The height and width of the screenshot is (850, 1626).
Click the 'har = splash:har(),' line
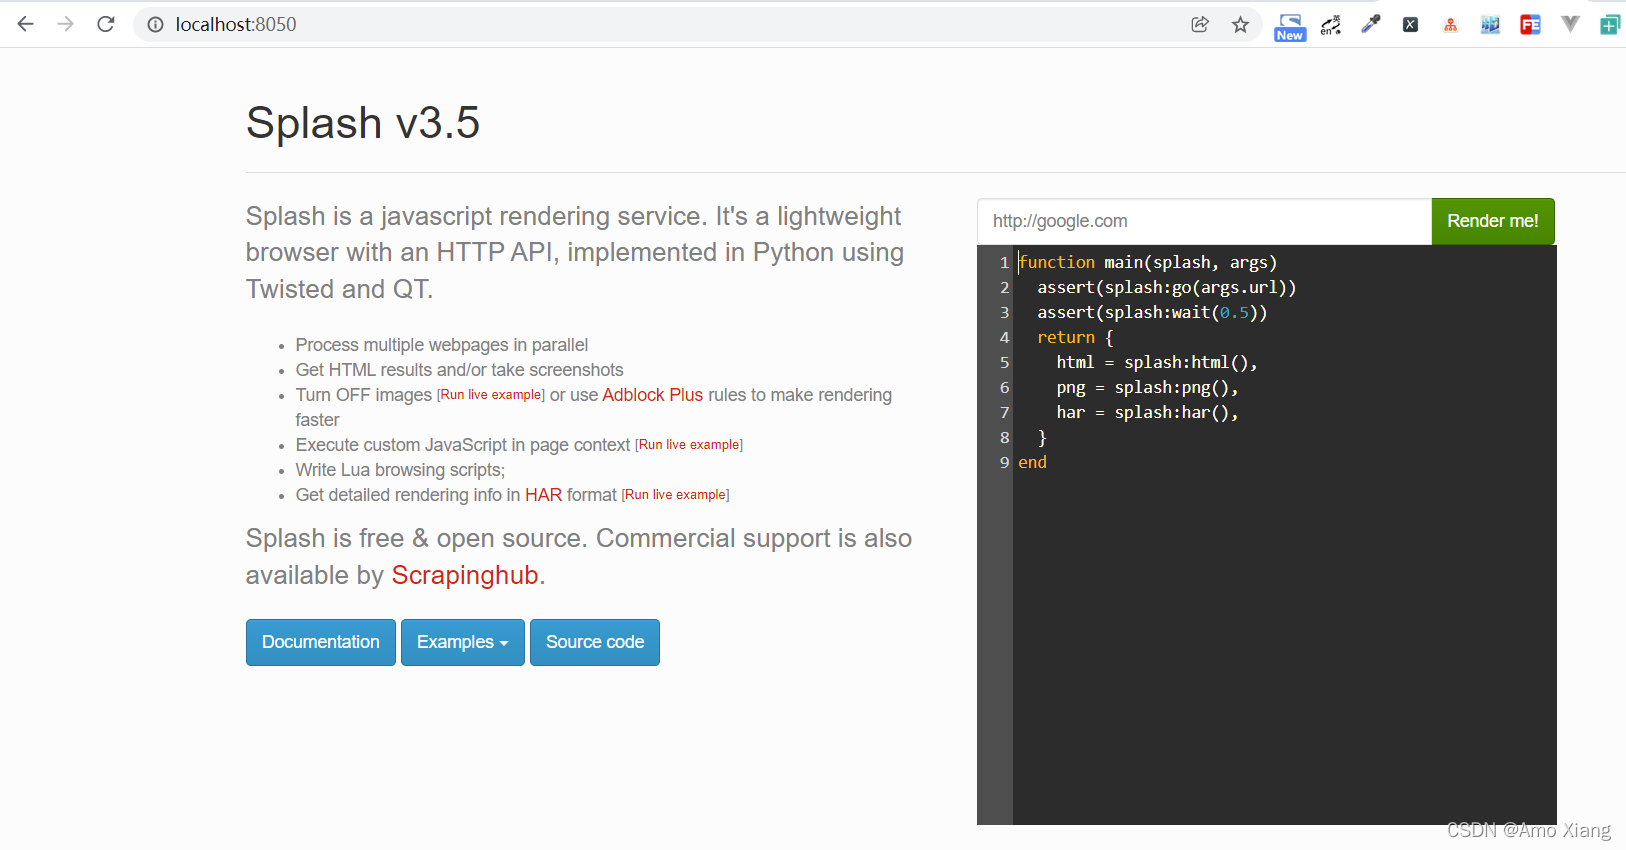tap(1147, 412)
